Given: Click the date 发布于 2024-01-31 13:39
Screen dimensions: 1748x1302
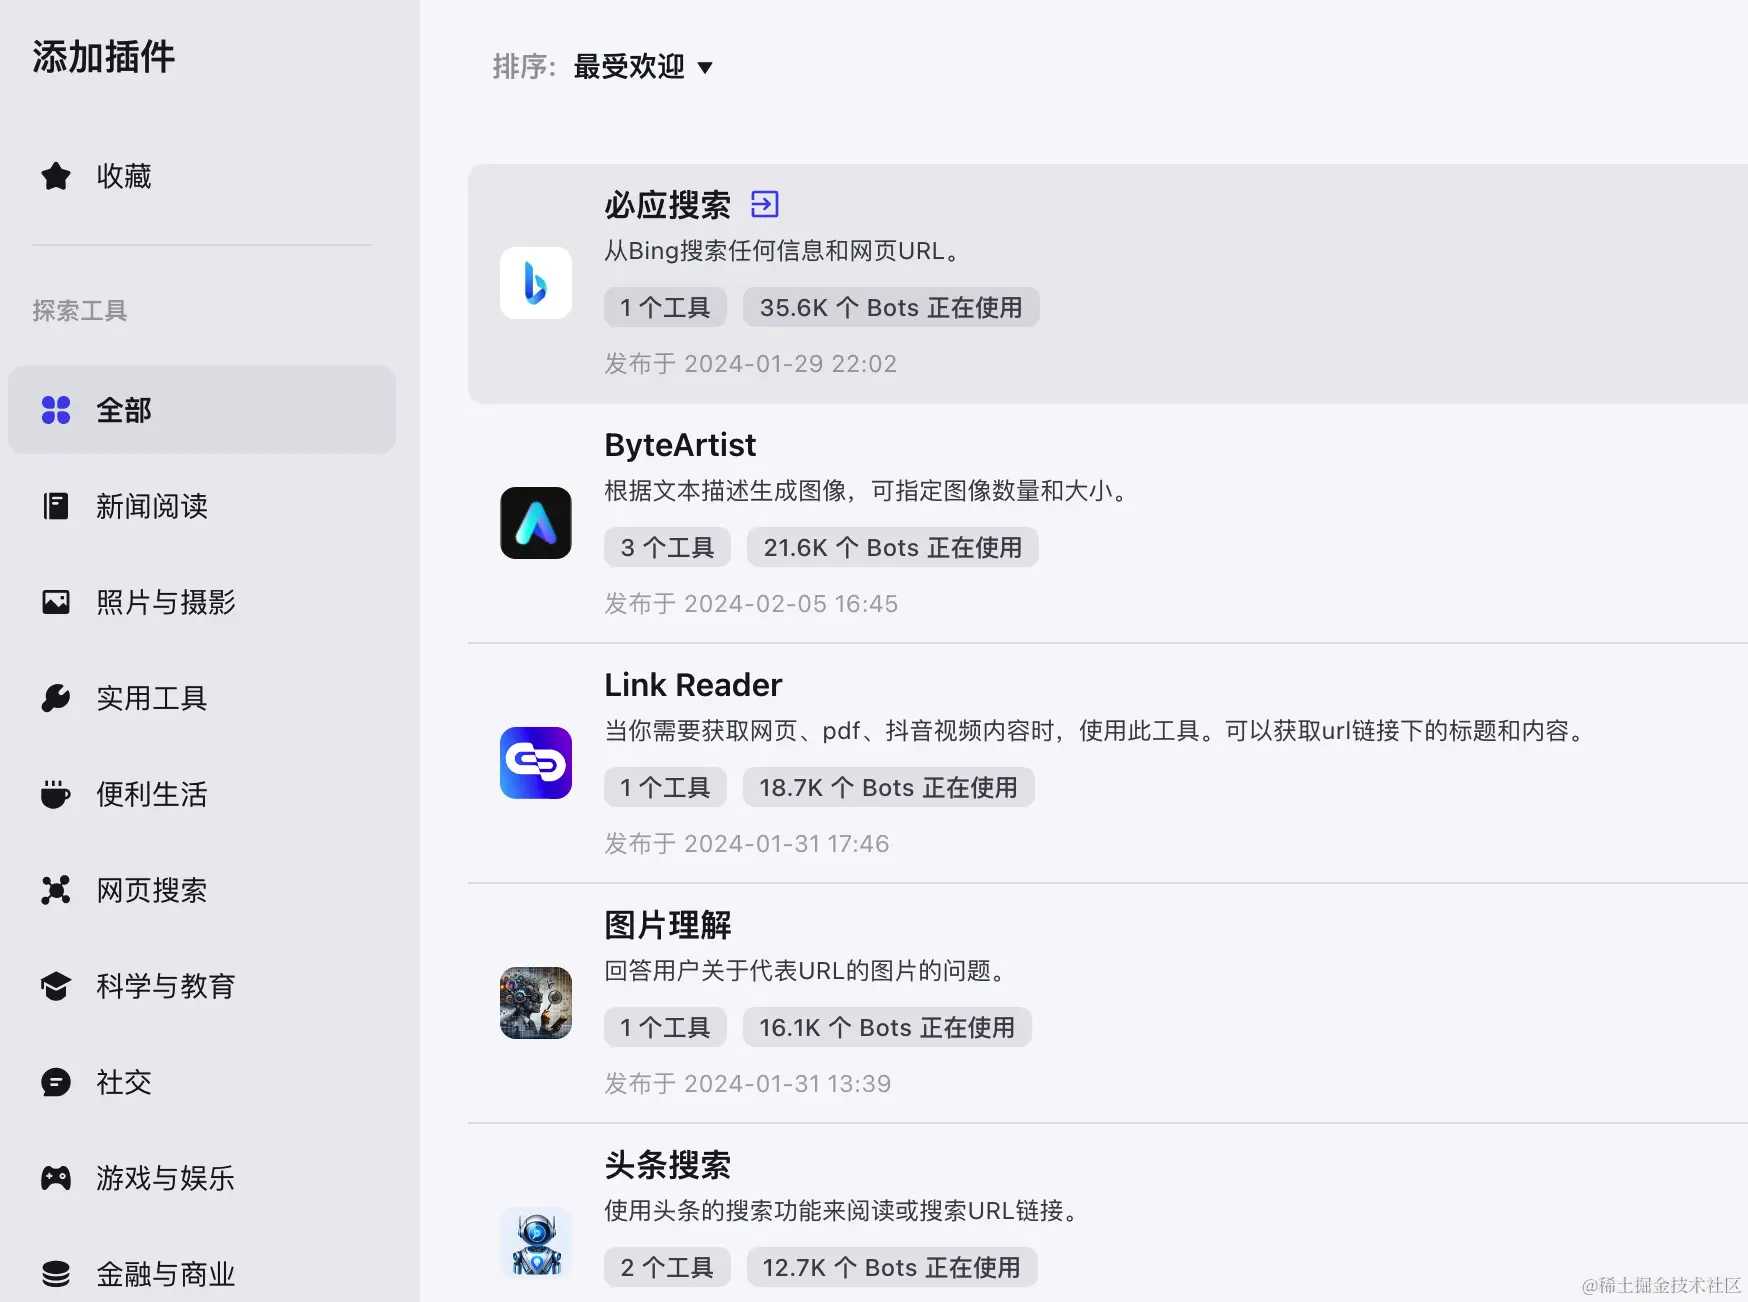Looking at the screenshot, I should click(748, 1083).
